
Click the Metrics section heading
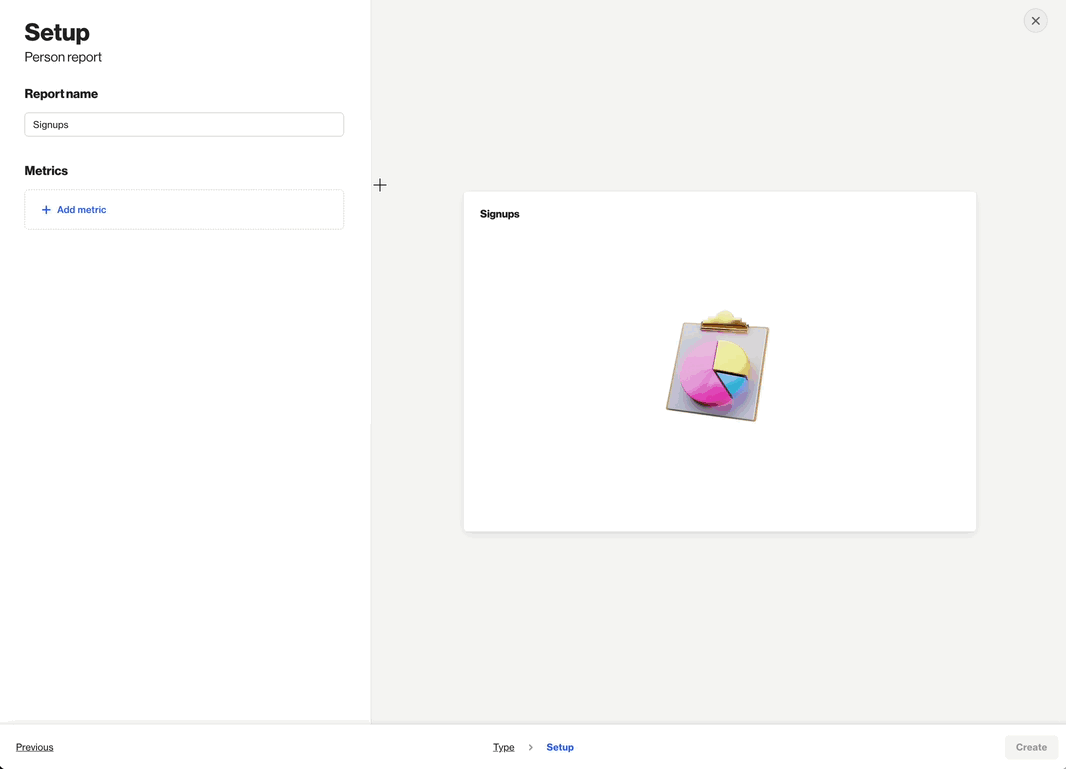(46, 171)
